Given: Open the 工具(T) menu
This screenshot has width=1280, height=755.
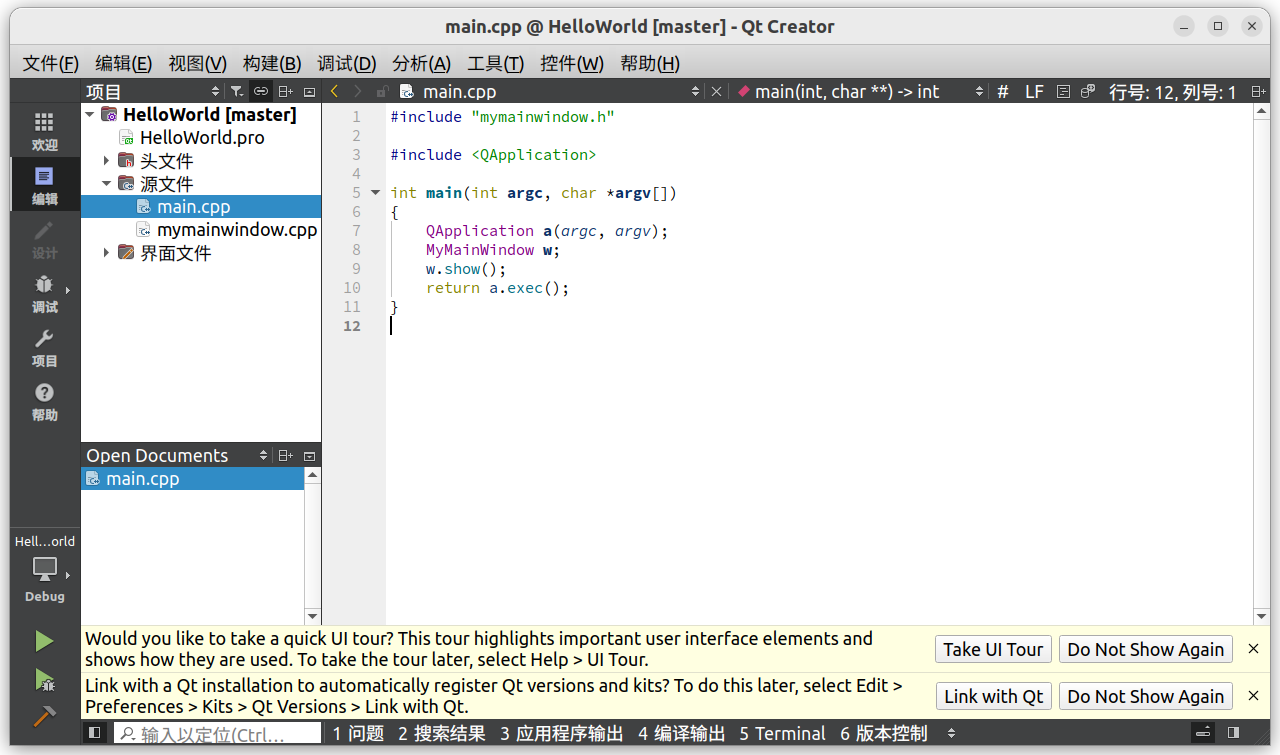Looking at the screenshot, I should pyautogui.click(x=495, y=63).
